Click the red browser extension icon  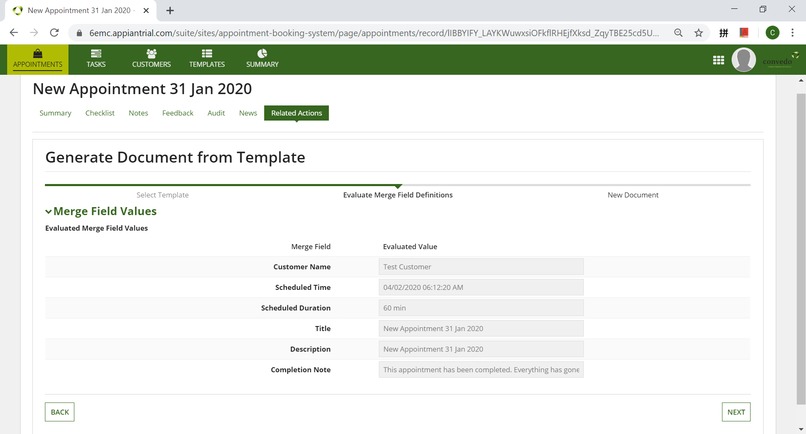point(744,33)
